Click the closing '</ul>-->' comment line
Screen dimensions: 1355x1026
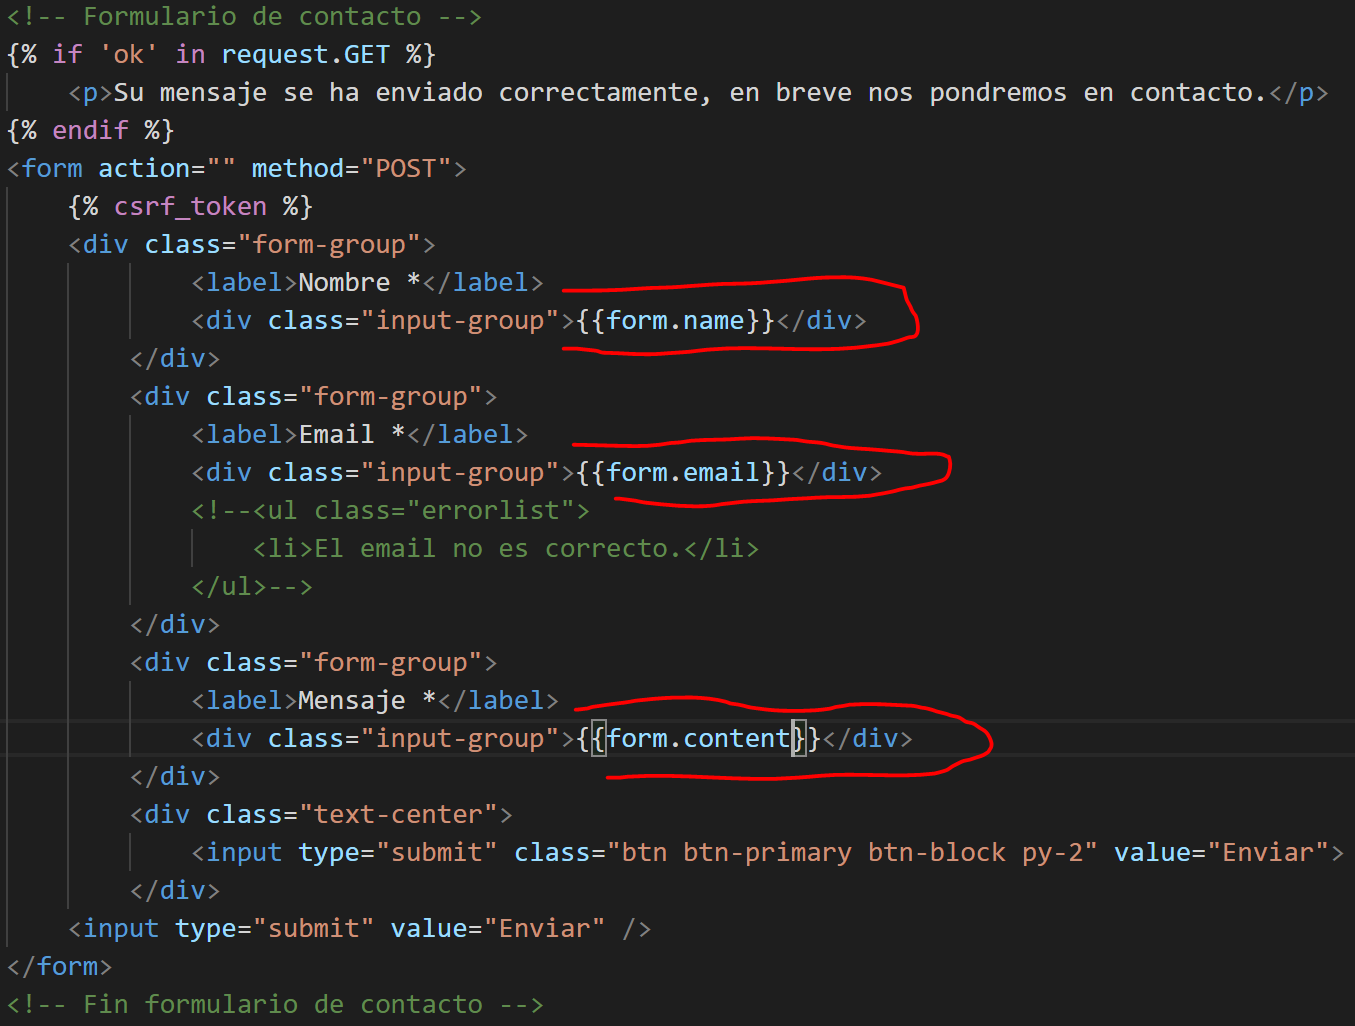click(x=252, y=587)
